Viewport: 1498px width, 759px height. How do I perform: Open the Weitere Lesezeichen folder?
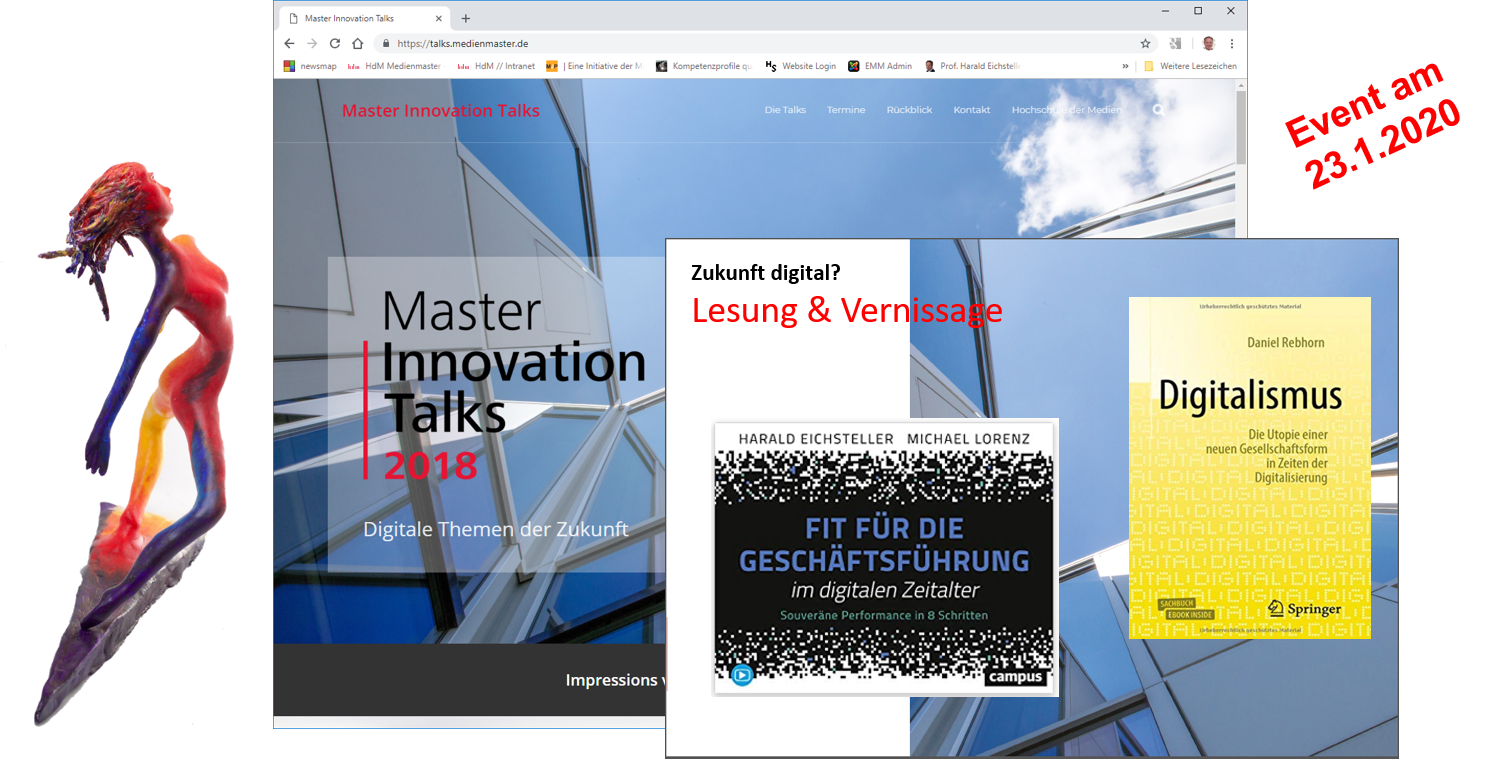[x=1190, y=66]
